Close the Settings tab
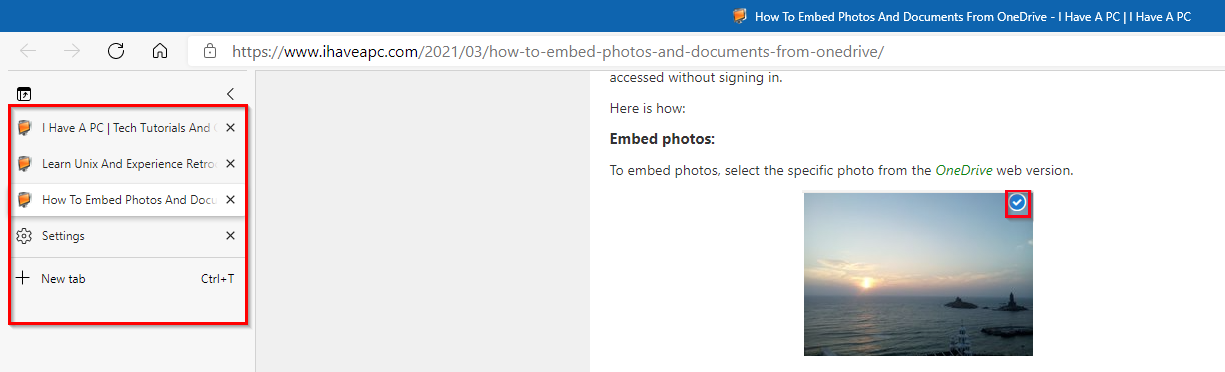The height and width of the screenshot is (372, 1225). pos(230,236)
